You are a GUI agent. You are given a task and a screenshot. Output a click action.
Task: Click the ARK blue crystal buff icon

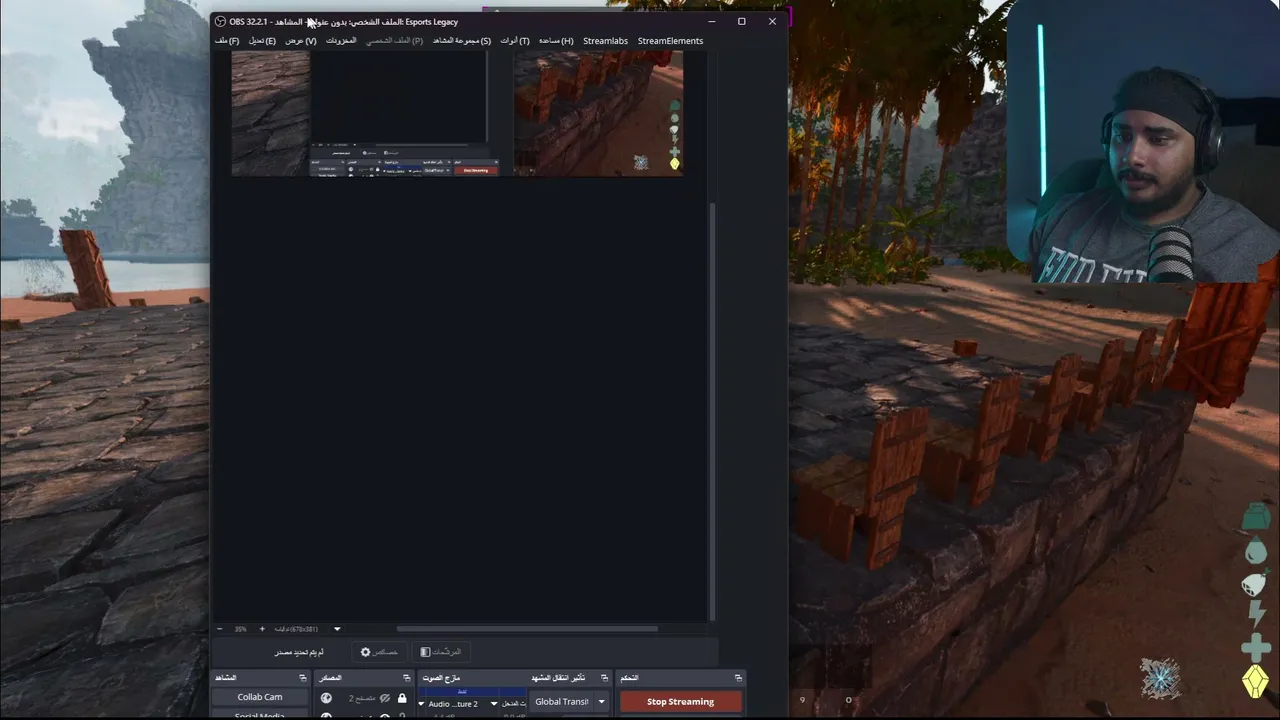click(1161, 679)
